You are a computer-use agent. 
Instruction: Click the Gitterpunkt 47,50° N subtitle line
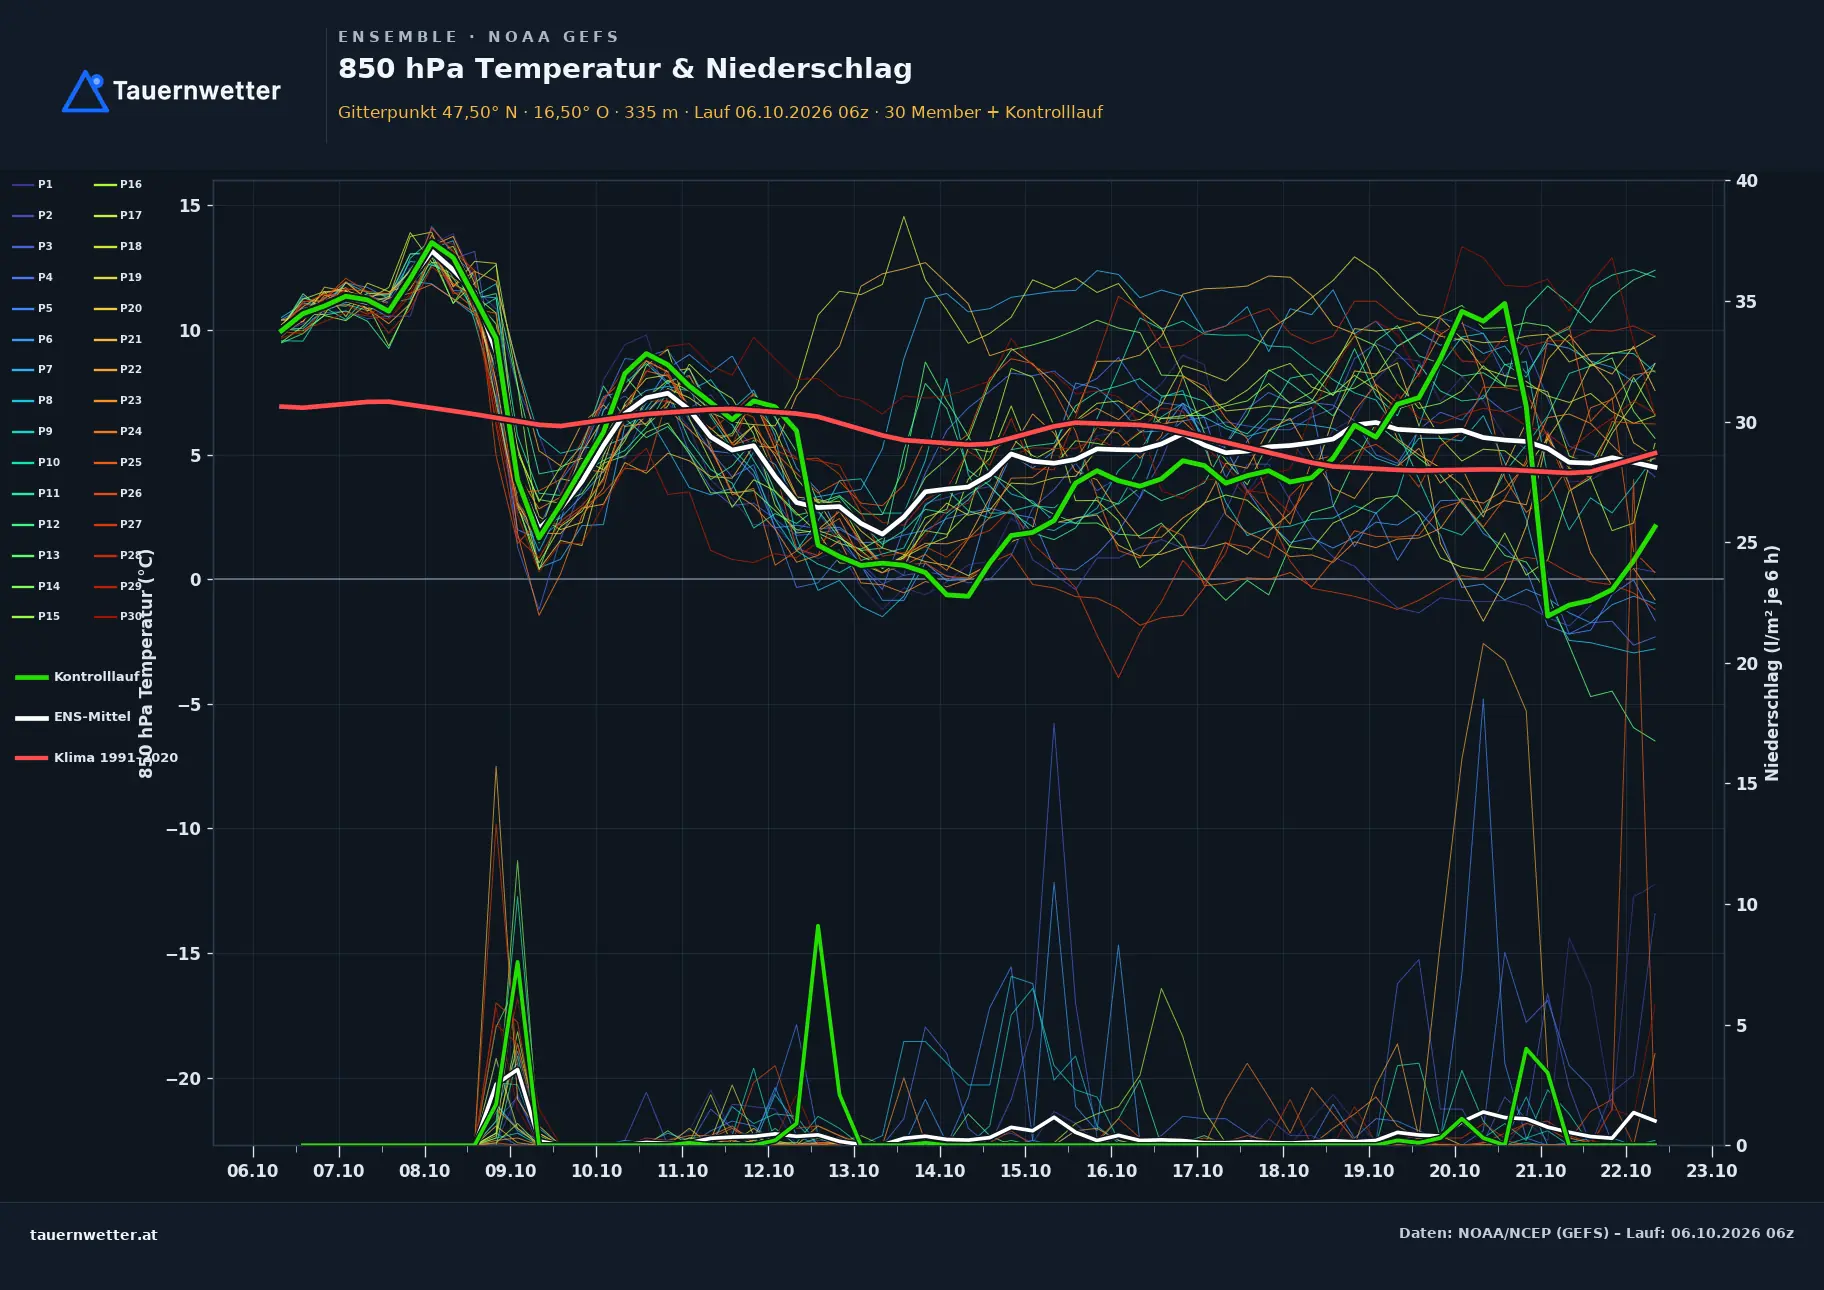(720, 112)
